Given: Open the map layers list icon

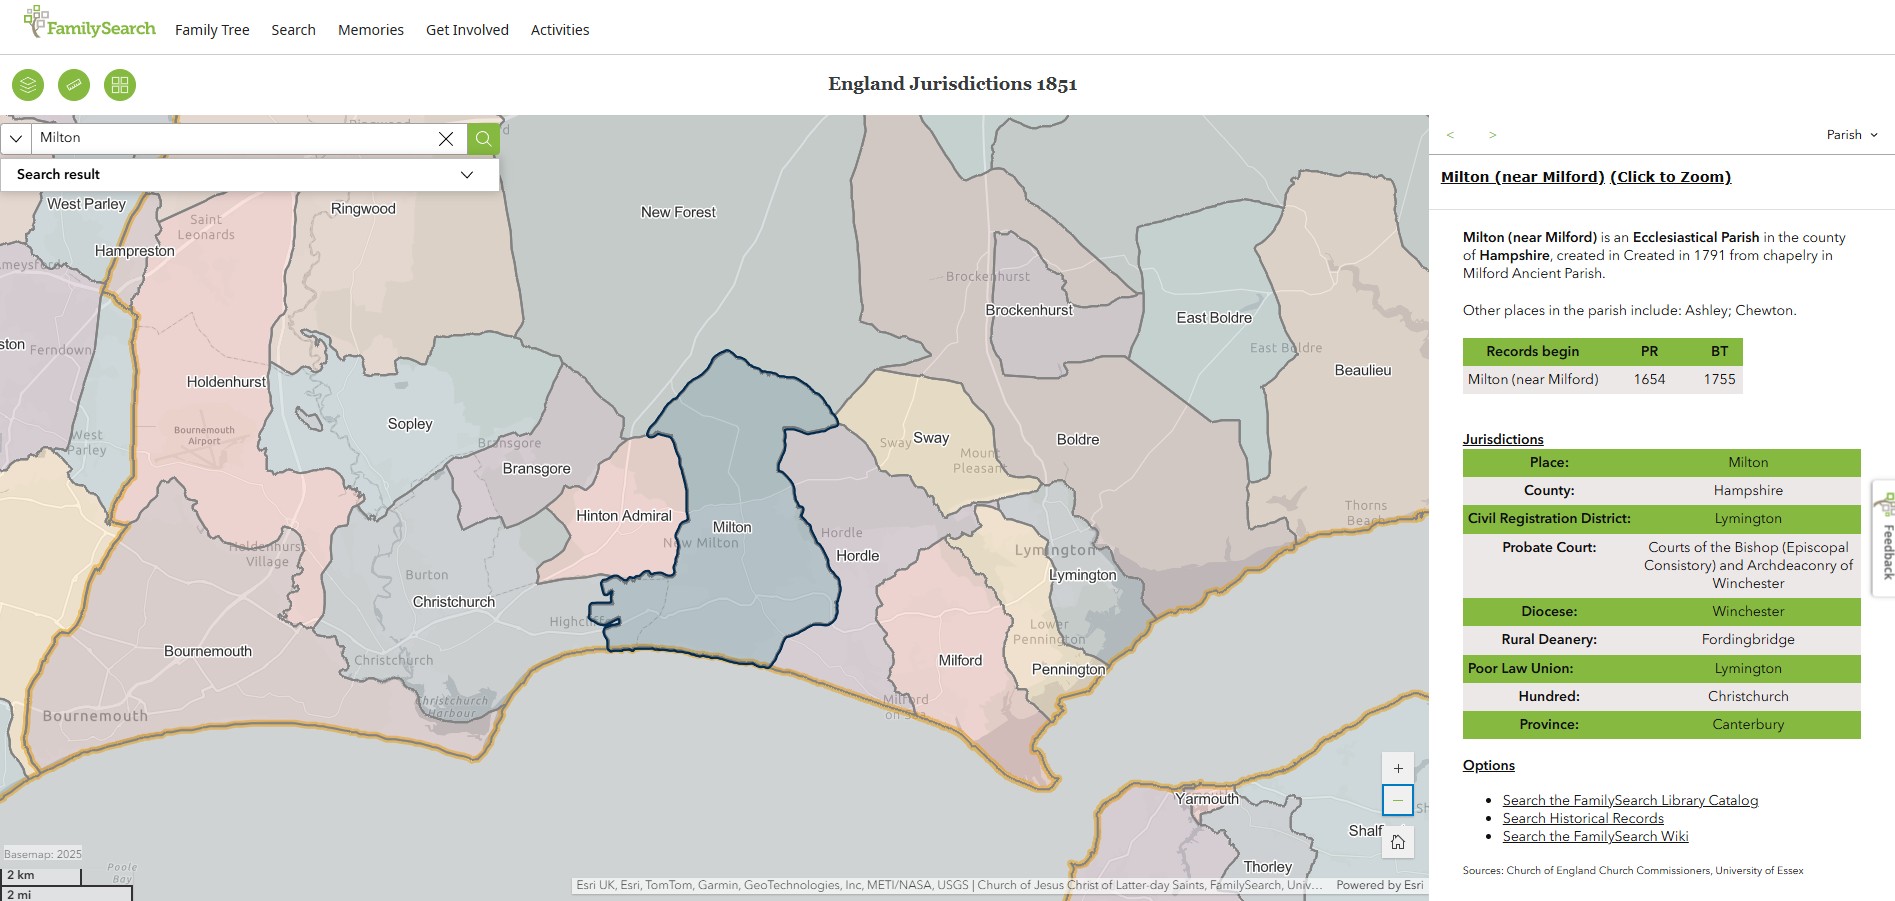Looking at the screenshot, I should click(28, 85).
